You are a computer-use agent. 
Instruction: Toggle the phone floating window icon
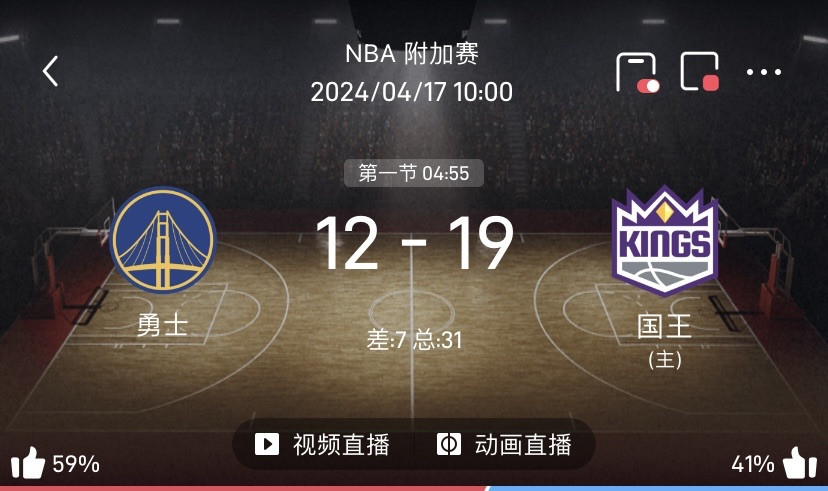tap(637, 72)
